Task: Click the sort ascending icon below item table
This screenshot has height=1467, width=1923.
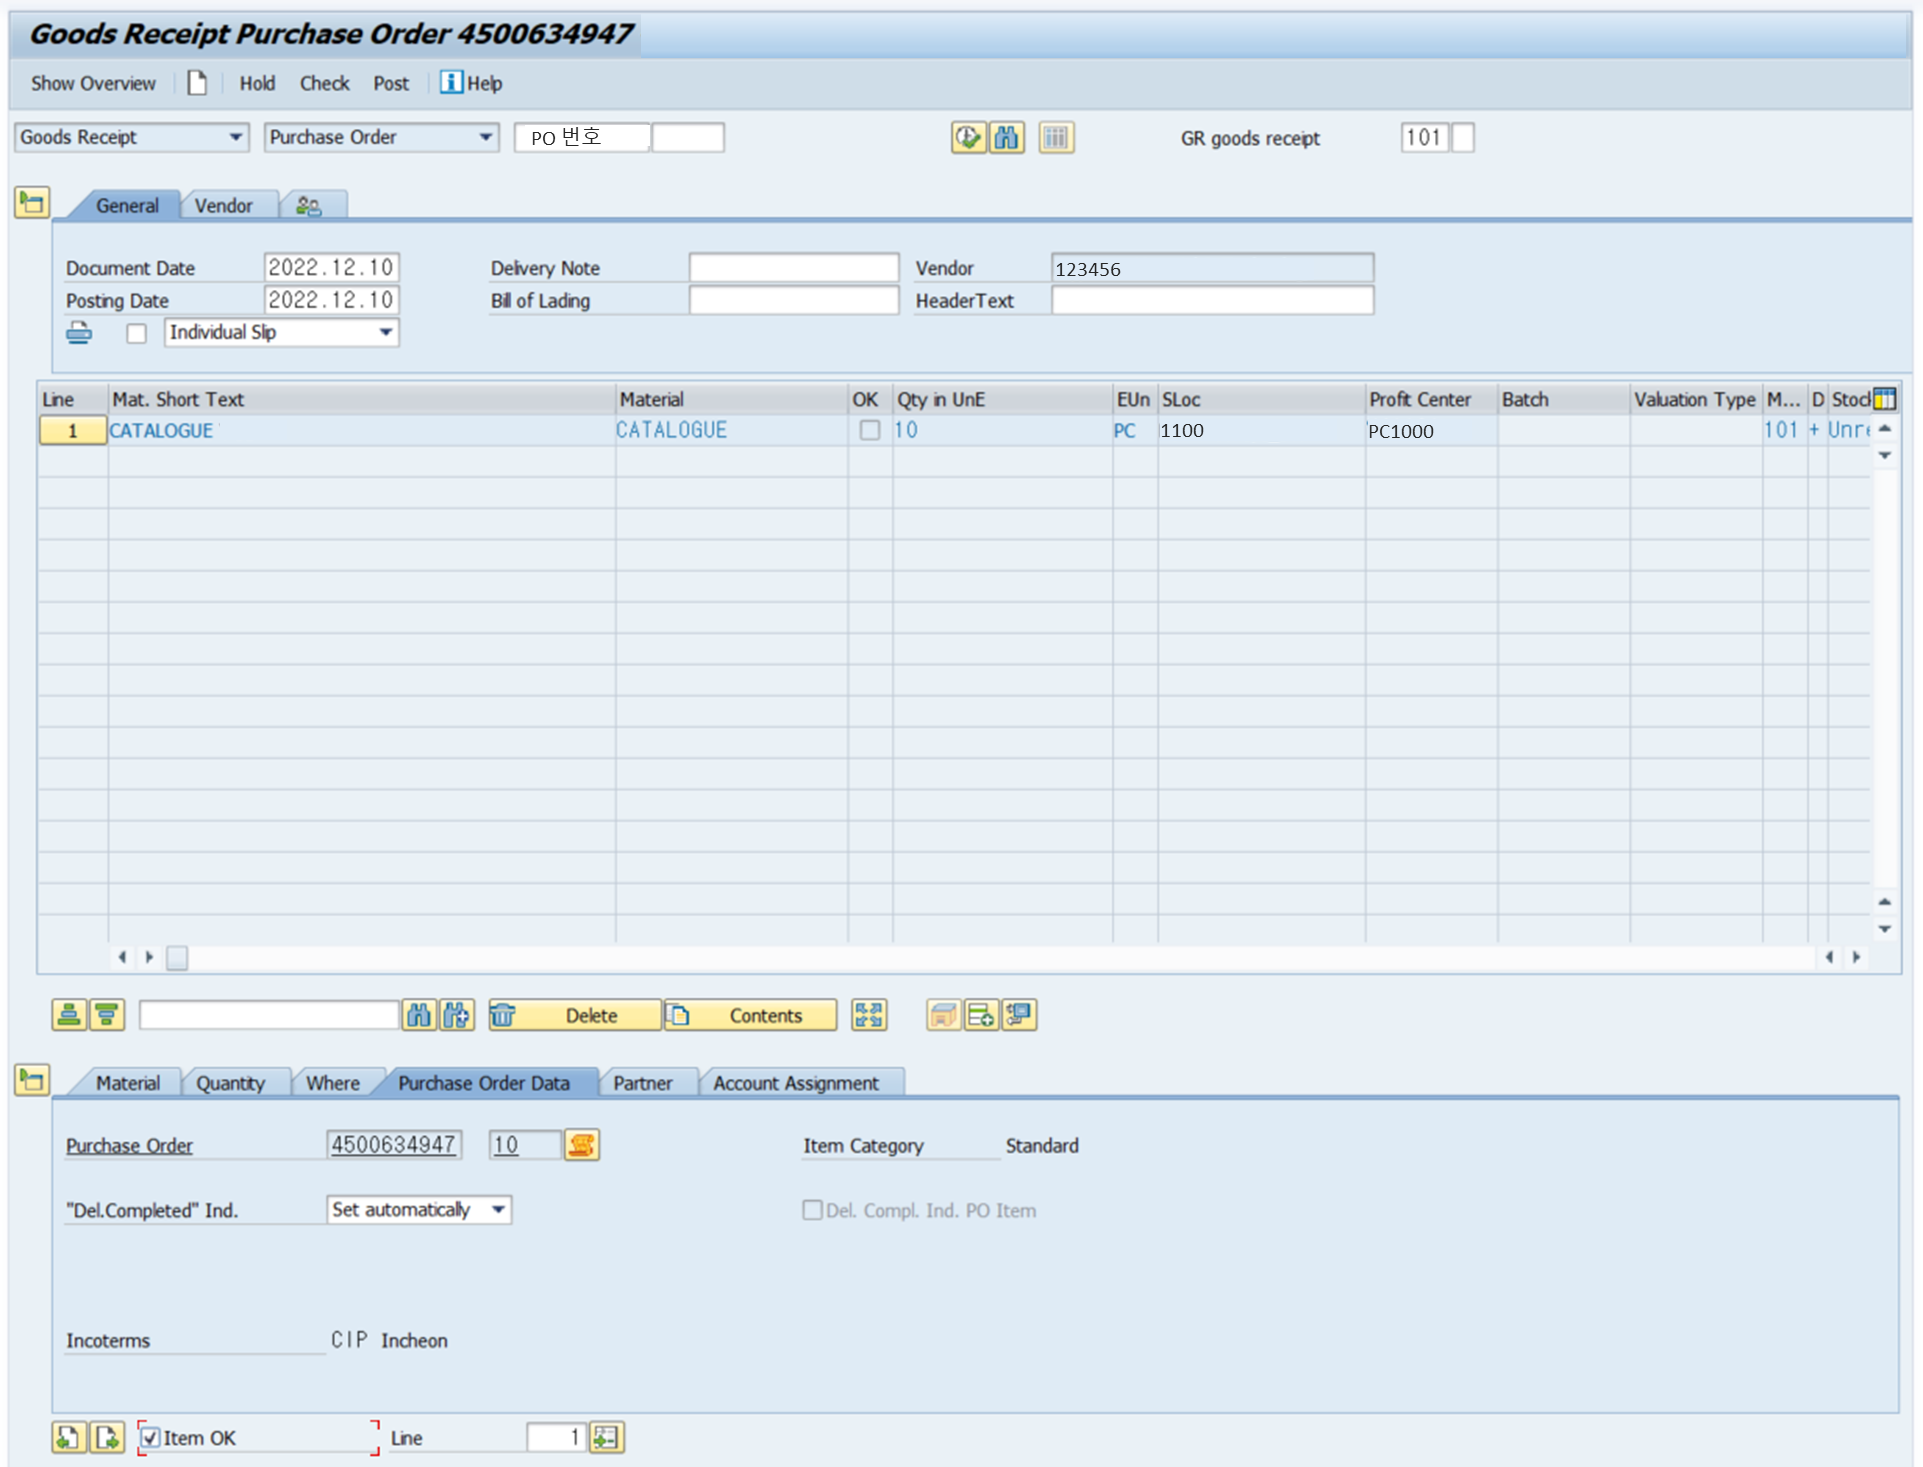Action: coord(68,1015)
